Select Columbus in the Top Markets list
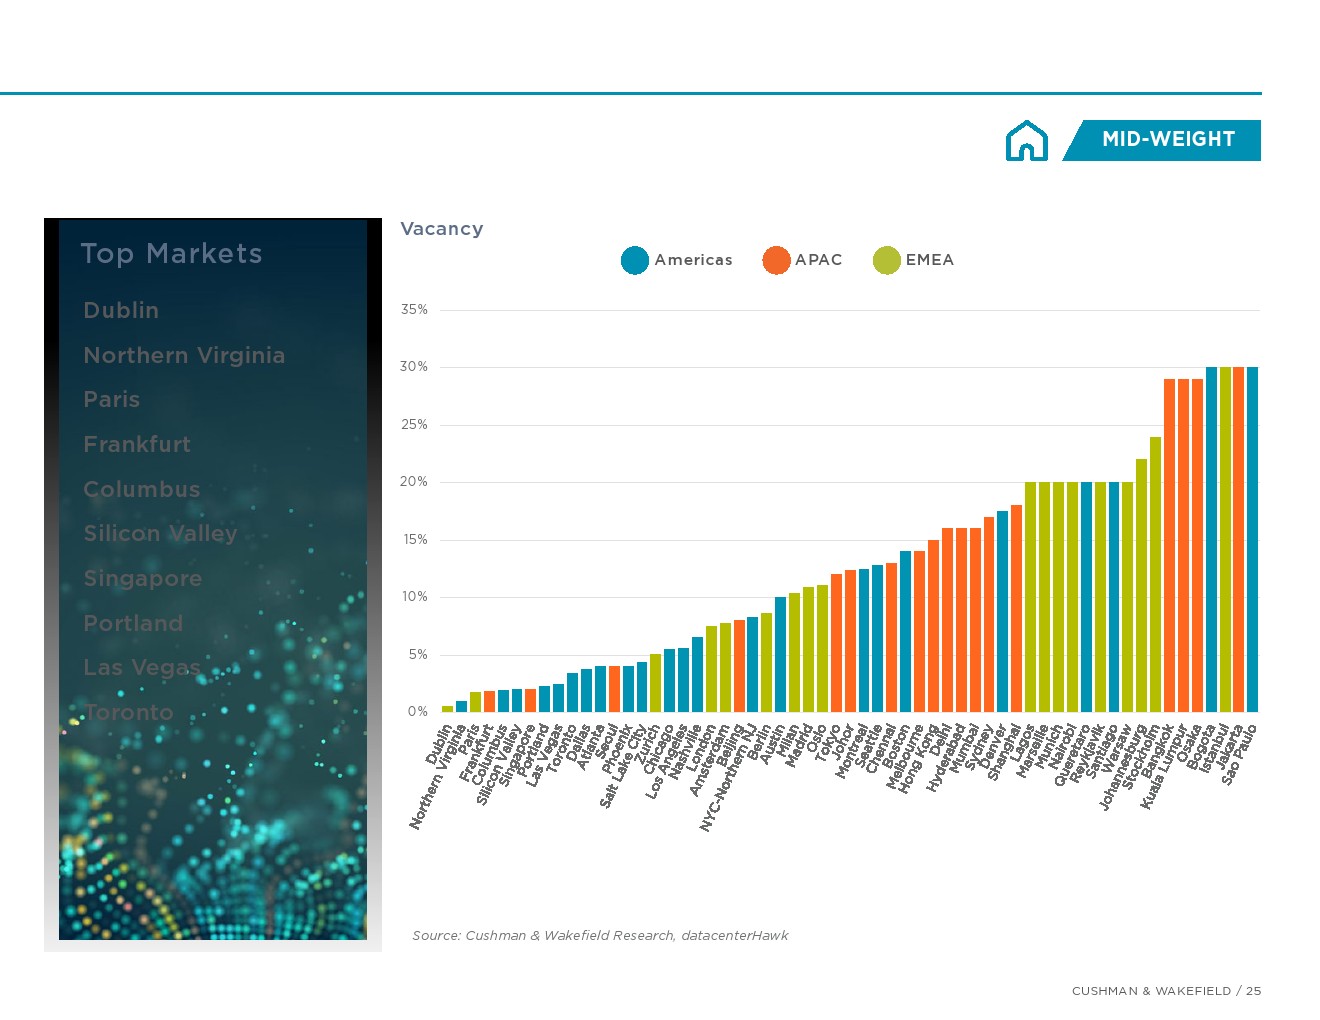Viewport: 1320px width, 1020px height. (x=141, y=489)
